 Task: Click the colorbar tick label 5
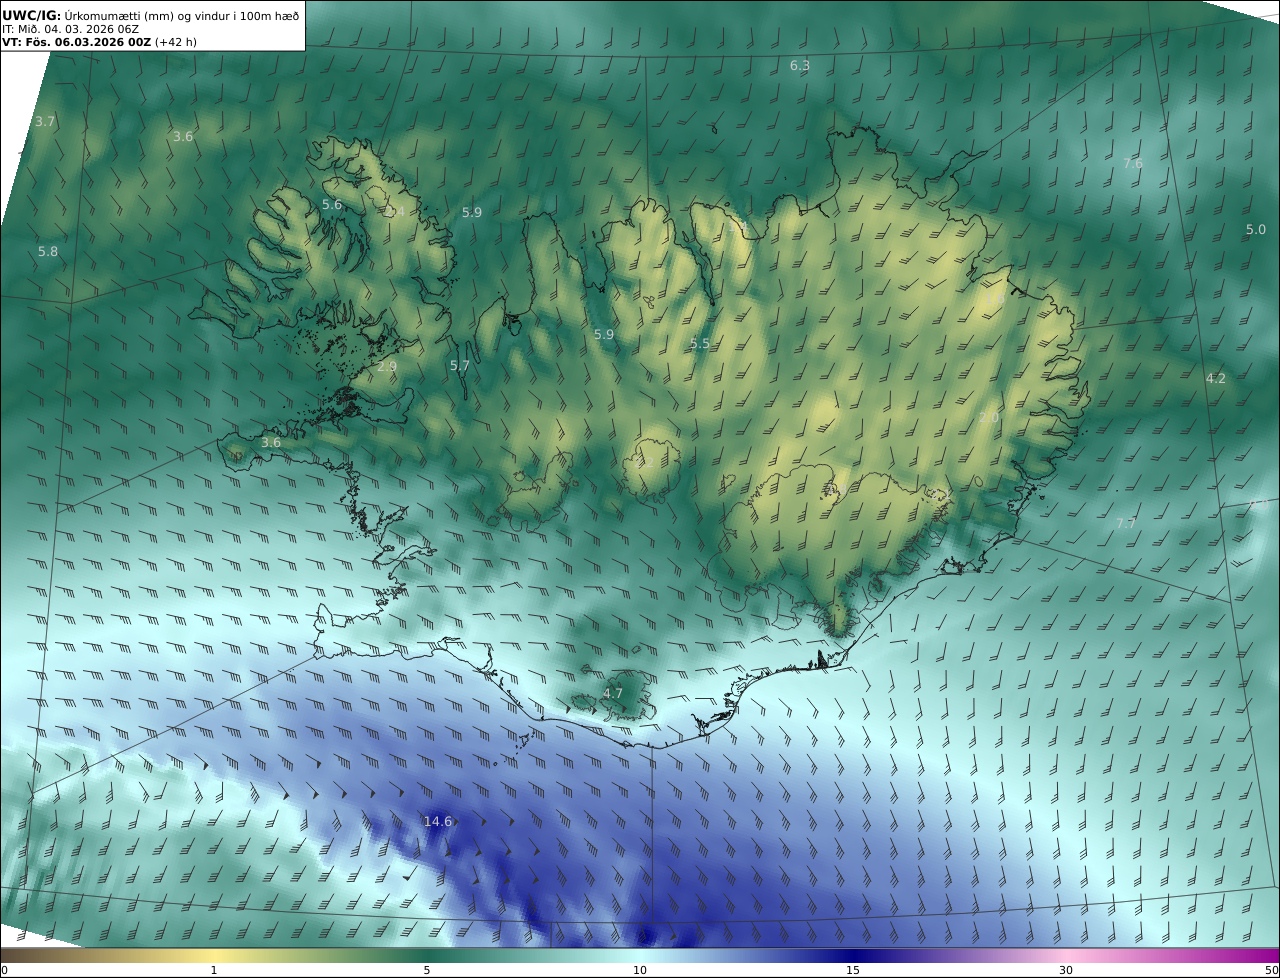(427, 970)
